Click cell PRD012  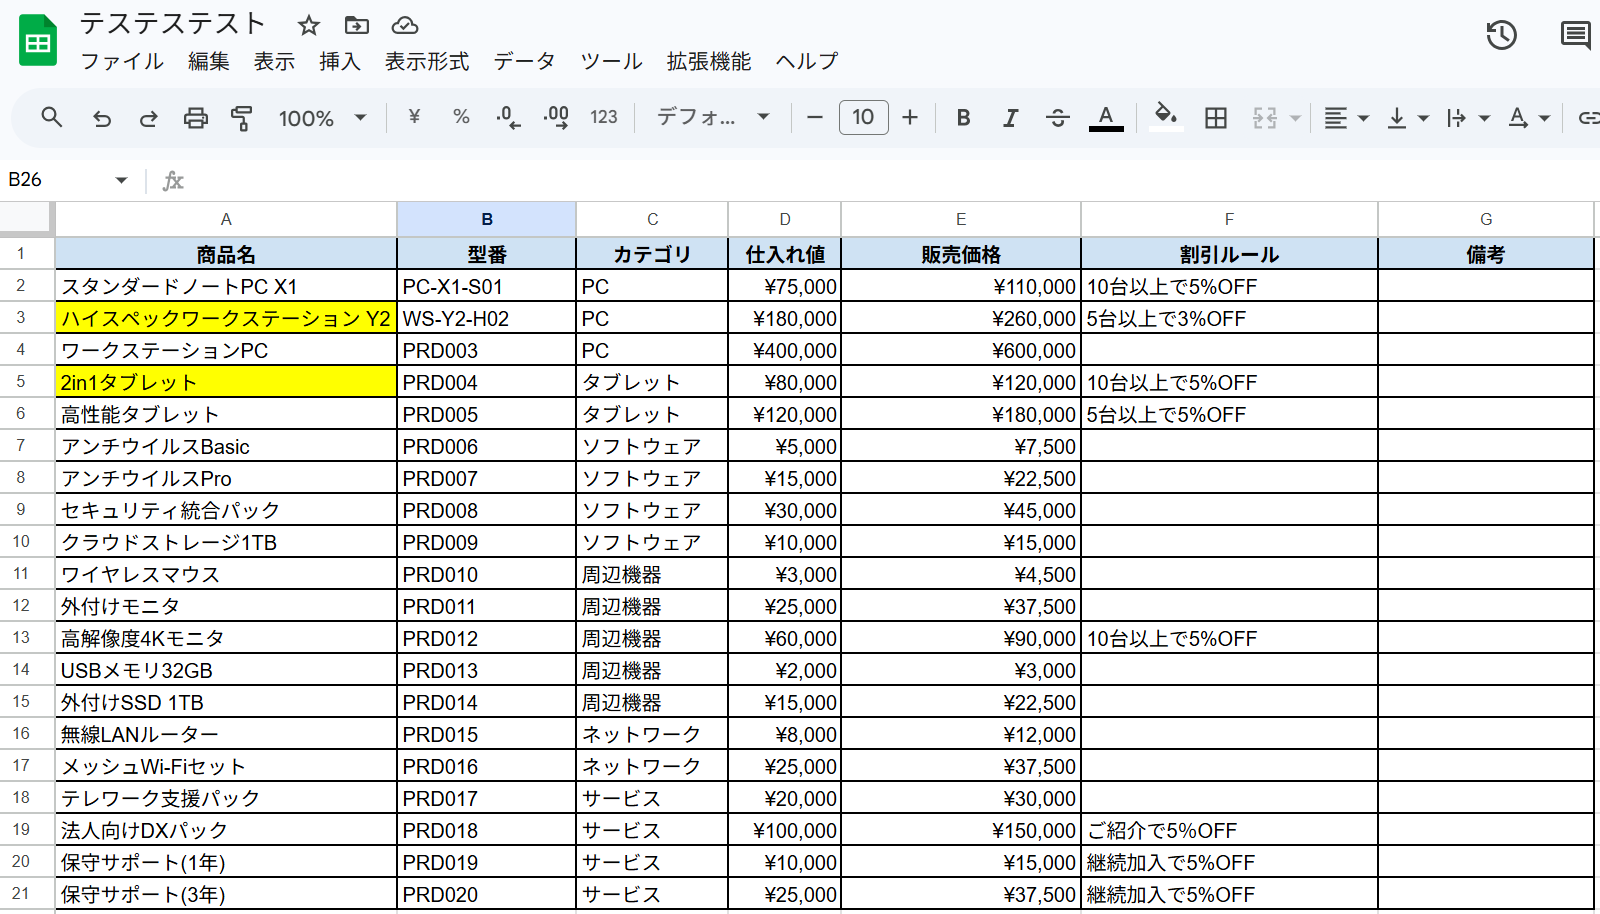(487, 638)
